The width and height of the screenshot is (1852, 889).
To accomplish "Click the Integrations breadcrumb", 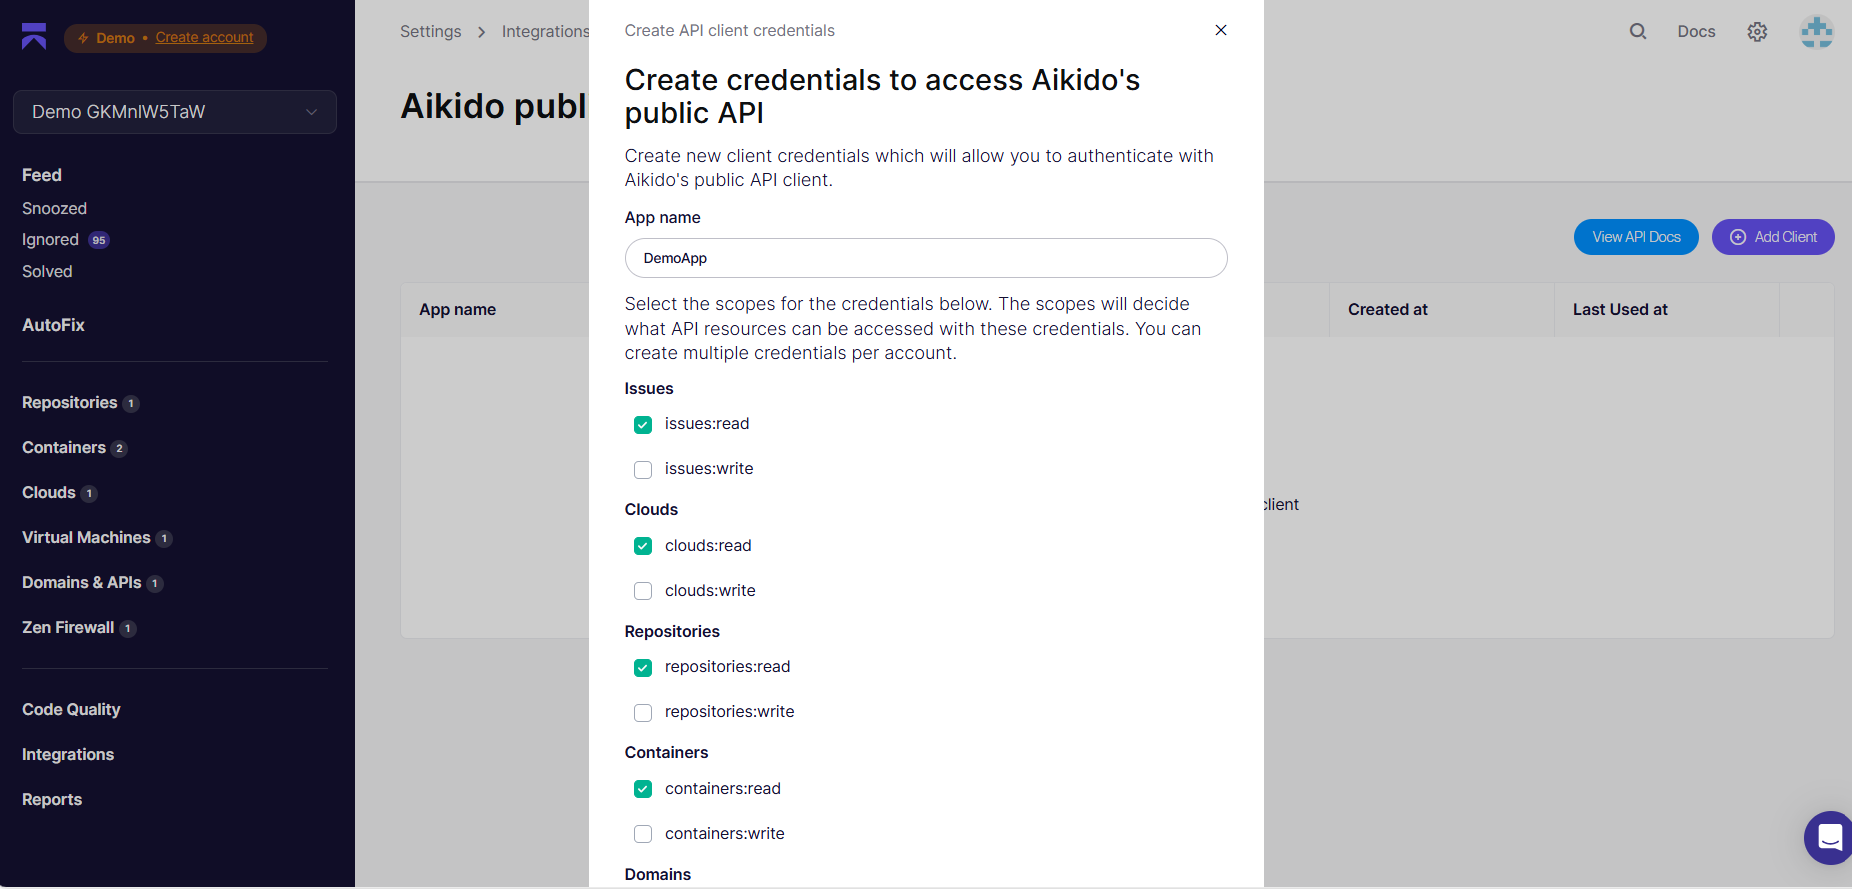I will click(x=546, y=32).
